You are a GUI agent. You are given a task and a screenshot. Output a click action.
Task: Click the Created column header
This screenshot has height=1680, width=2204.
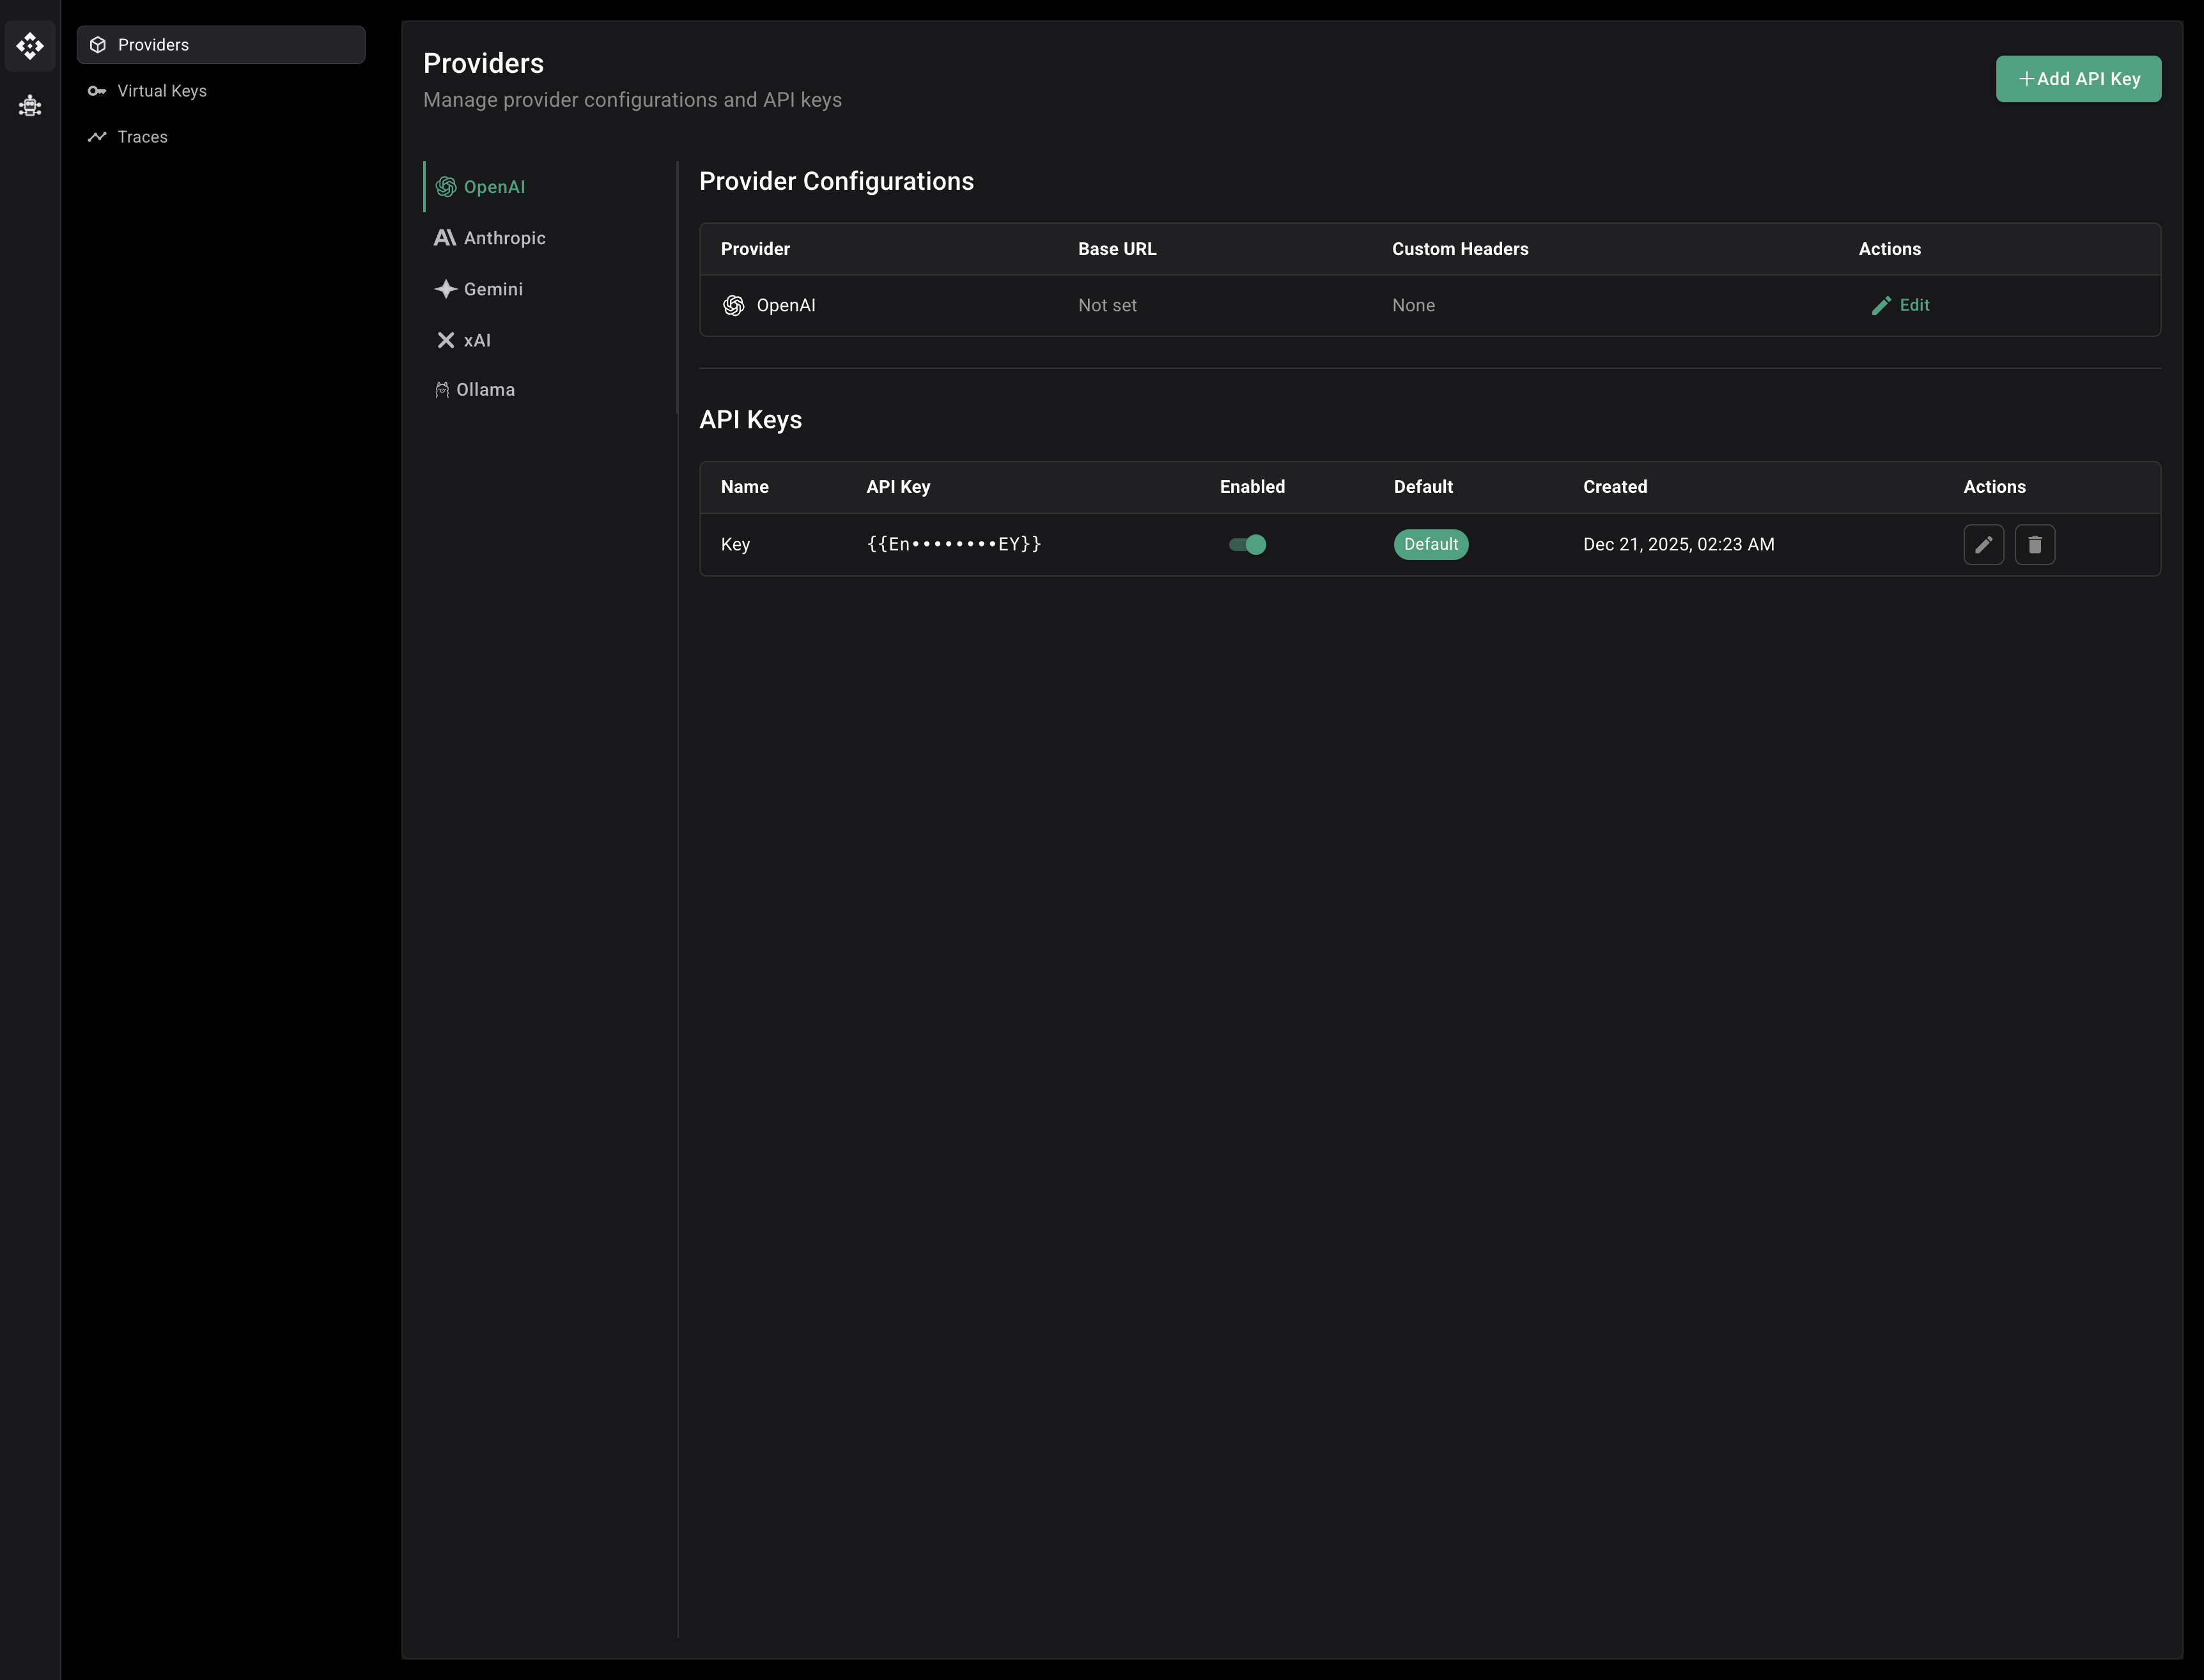click(x=1615, y=487)
